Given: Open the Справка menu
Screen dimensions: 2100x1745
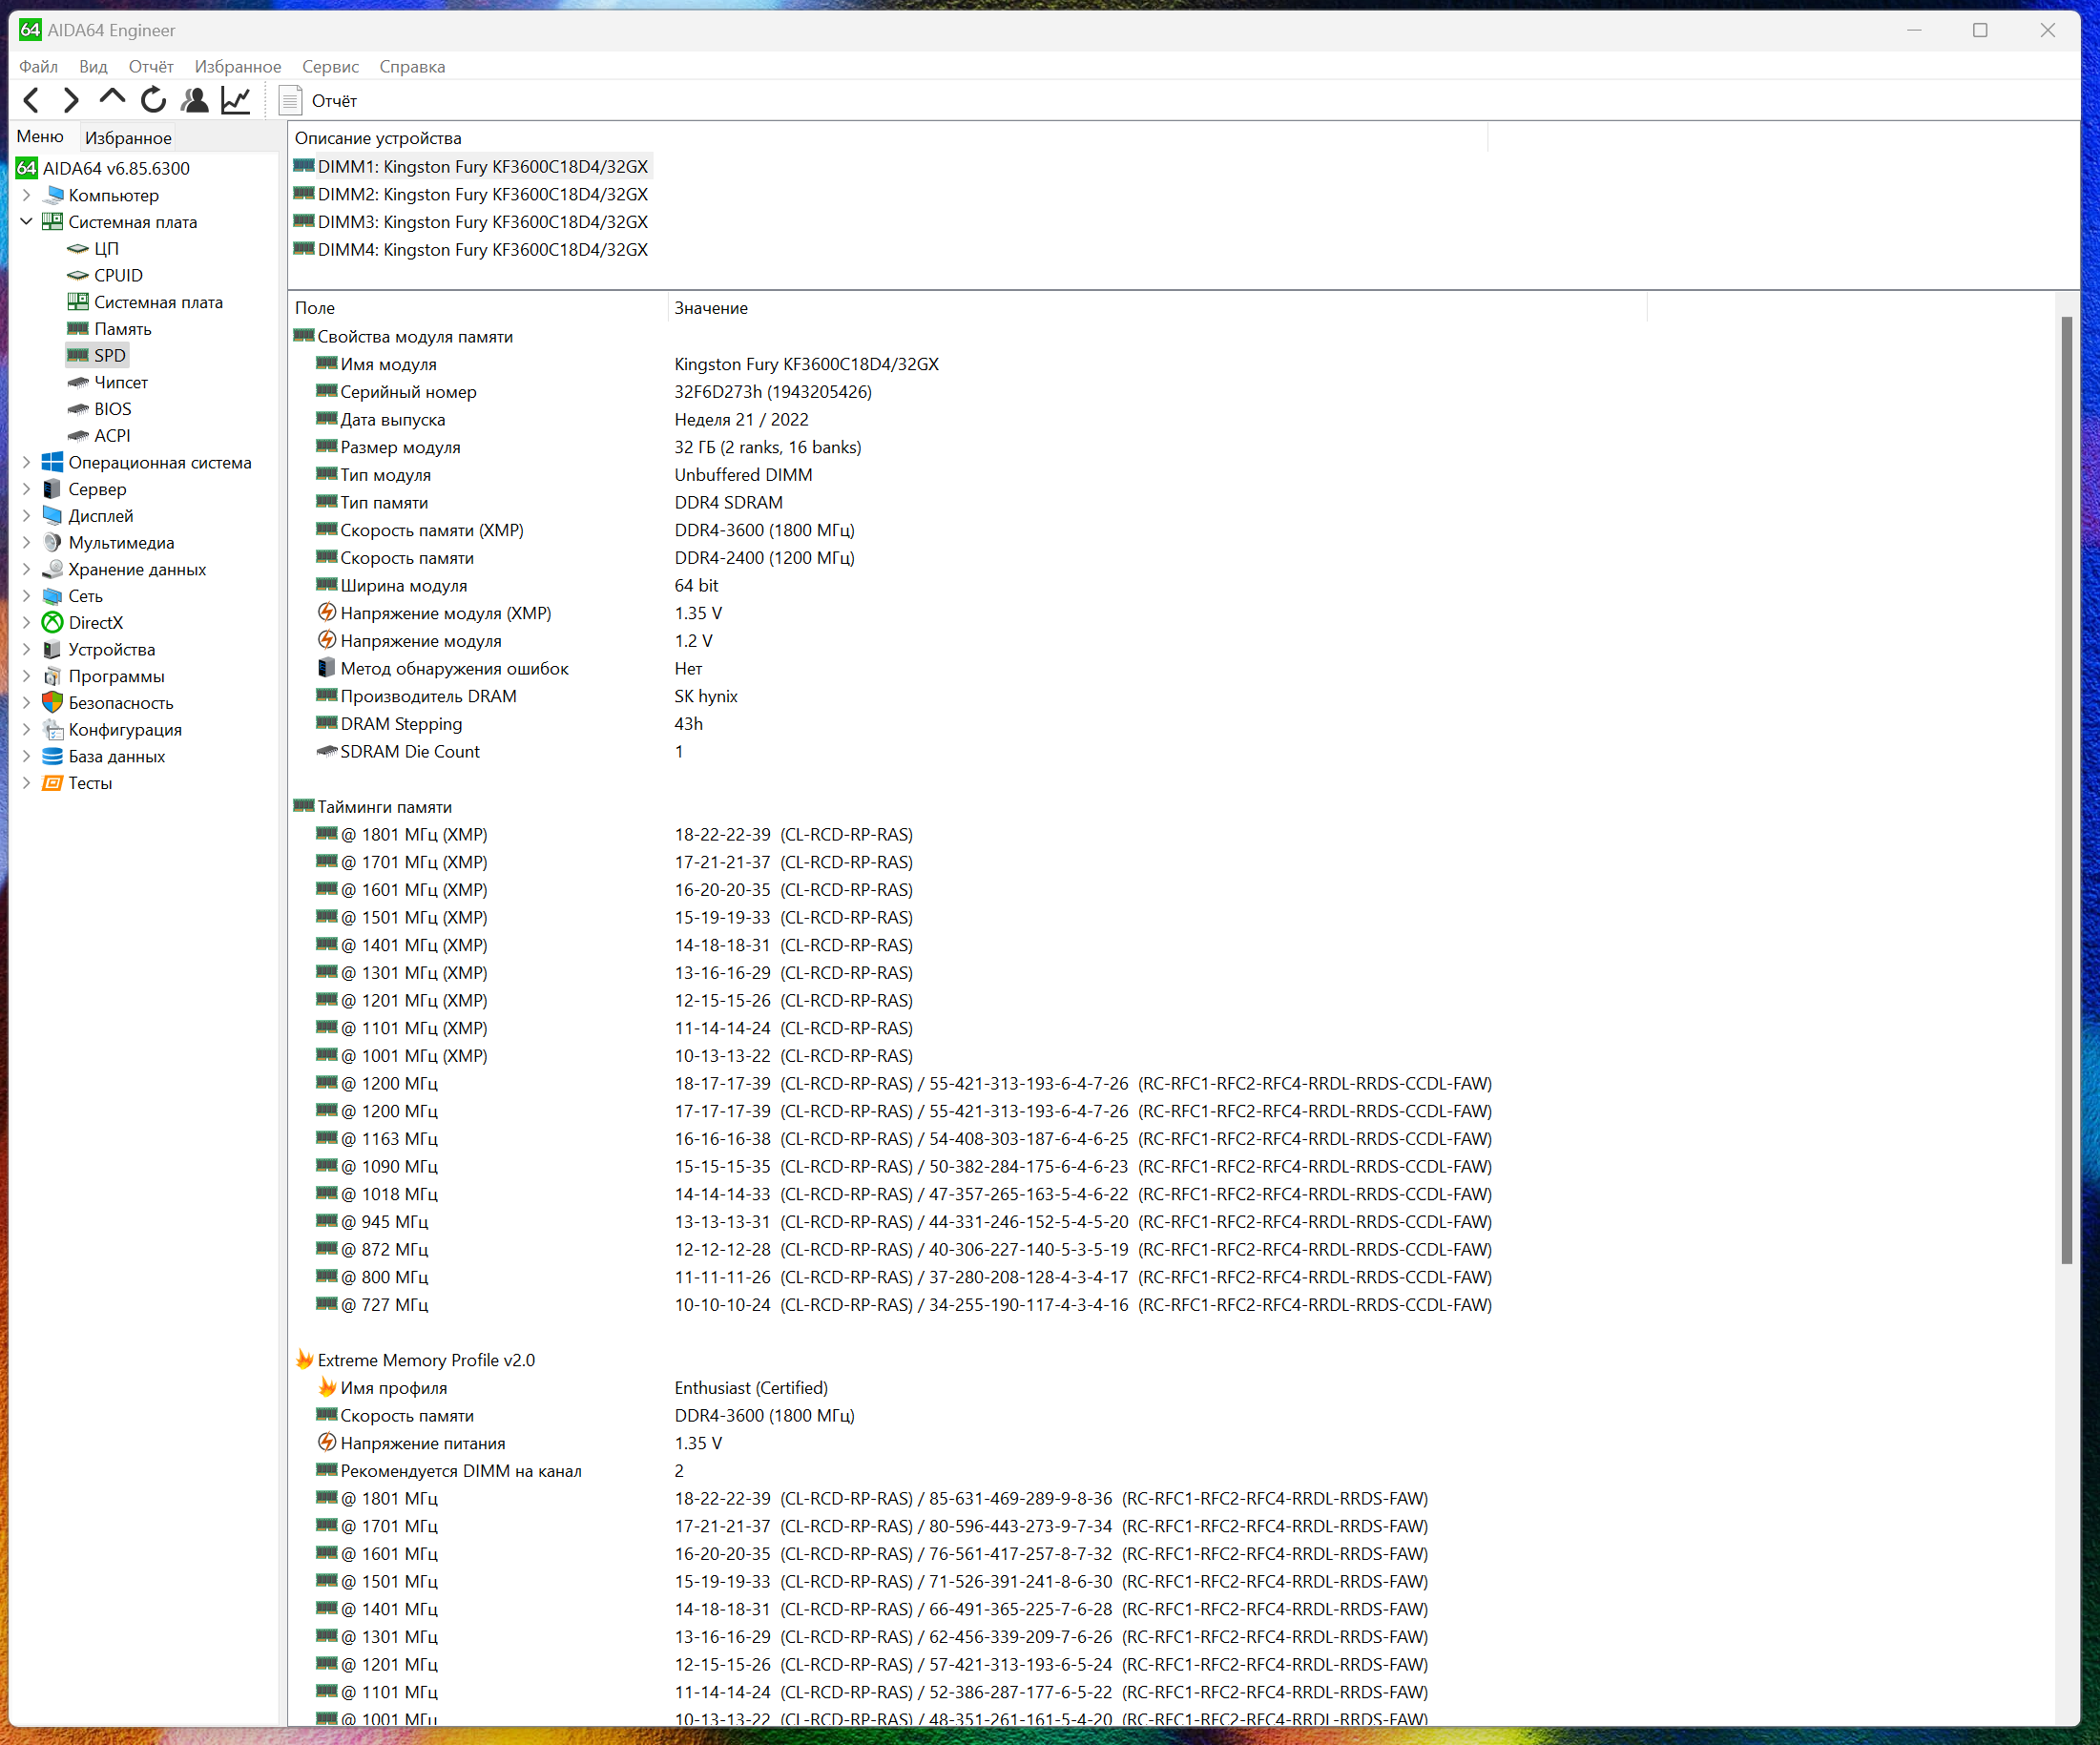Looking at the screenshot, I should tap(412, 67).
